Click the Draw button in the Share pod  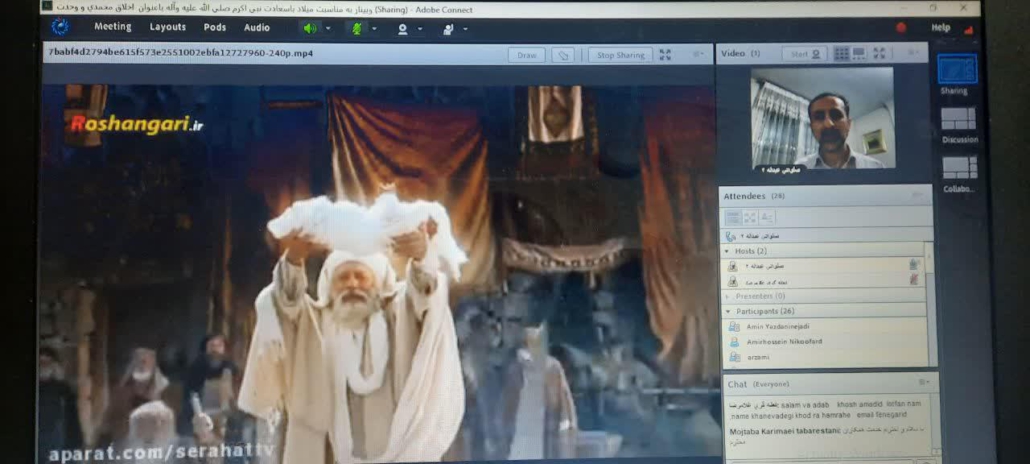(x=527, y=55)
